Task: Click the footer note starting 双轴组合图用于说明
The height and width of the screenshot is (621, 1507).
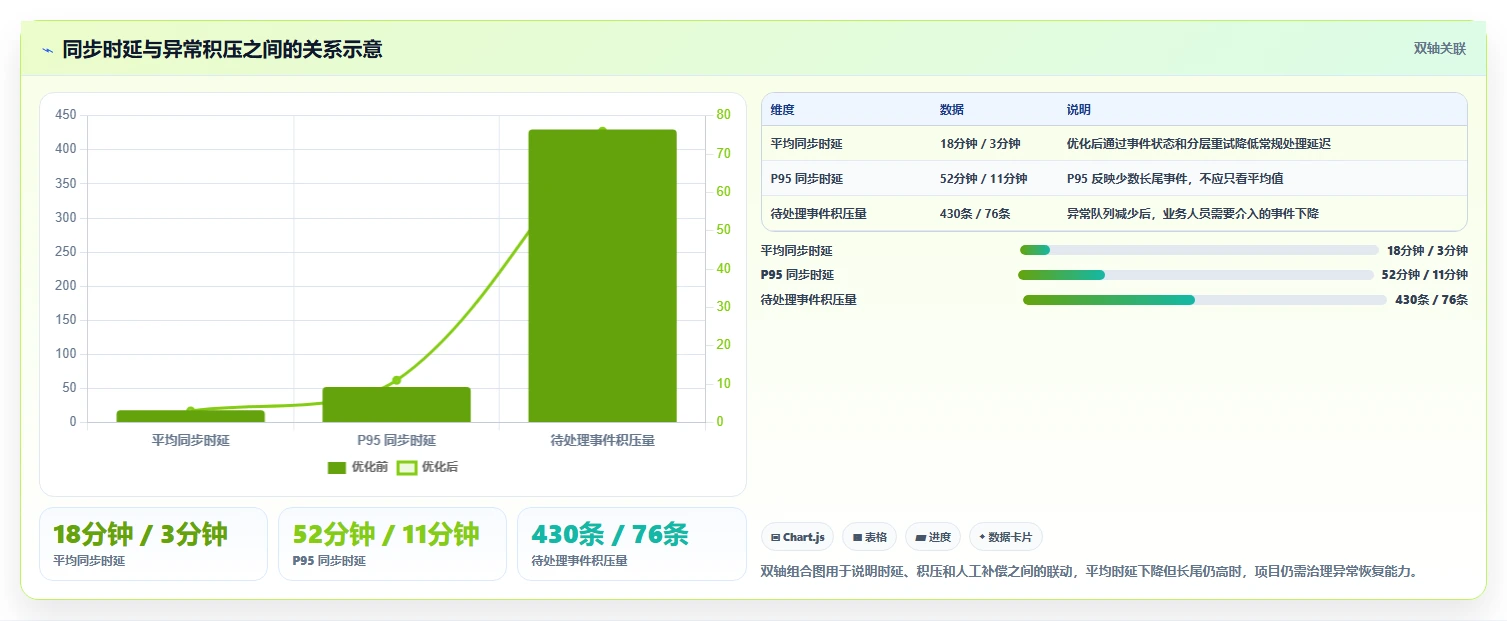Action: 1089,572
